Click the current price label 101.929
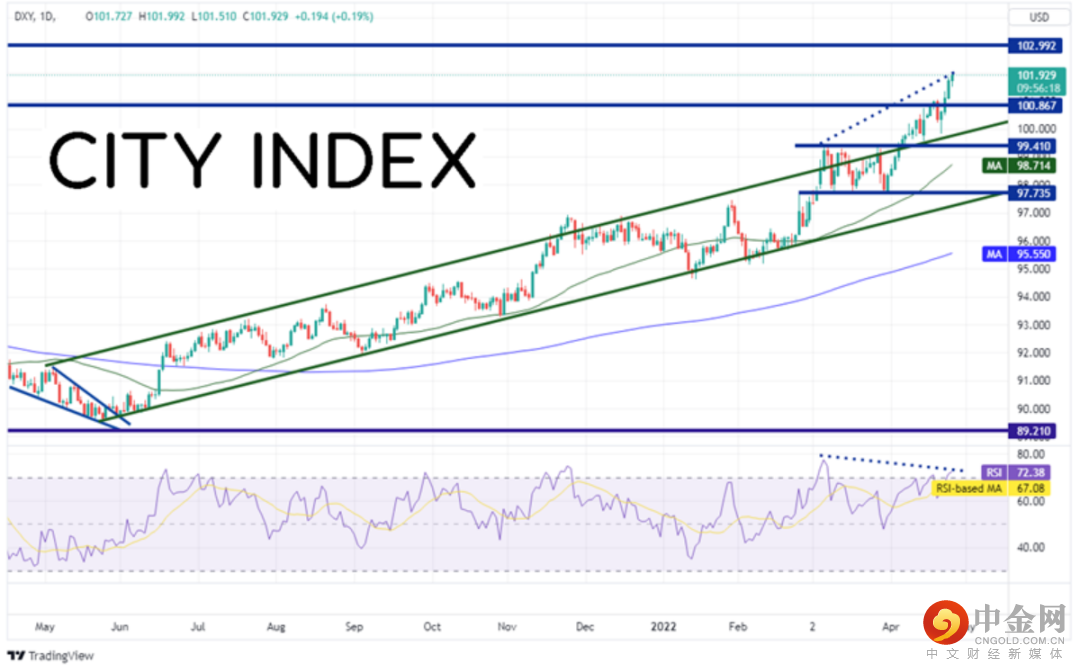The image size is (1080, 672). tap(1037, 75)
